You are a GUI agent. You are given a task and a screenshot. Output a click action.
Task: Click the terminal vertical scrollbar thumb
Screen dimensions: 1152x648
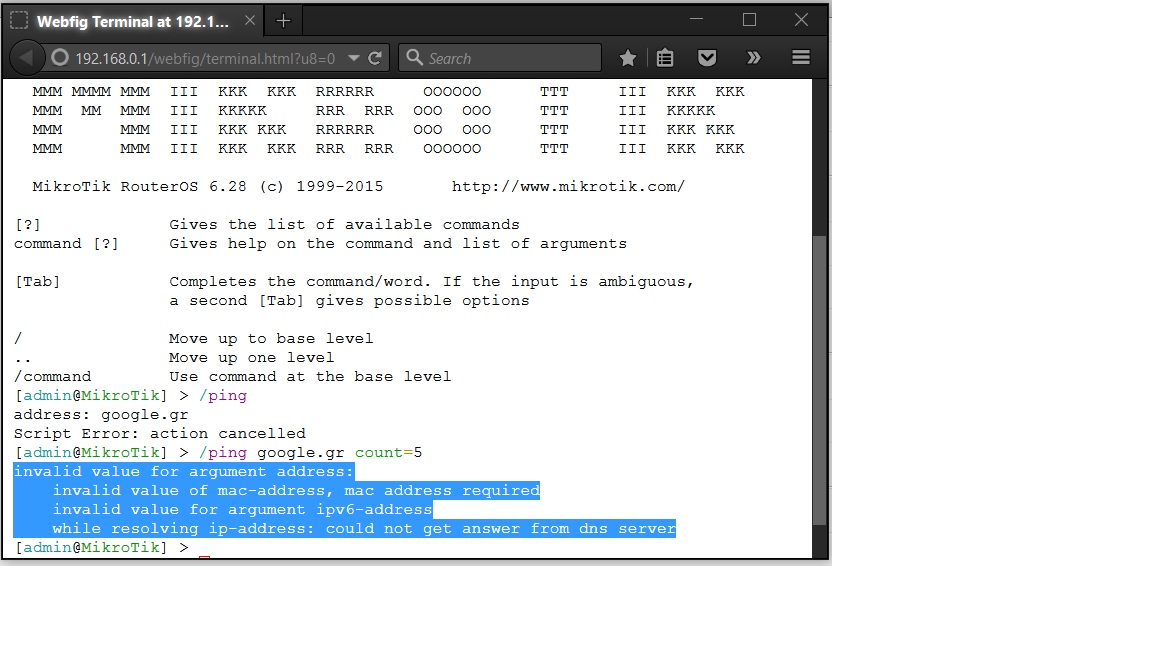point(820,381)
